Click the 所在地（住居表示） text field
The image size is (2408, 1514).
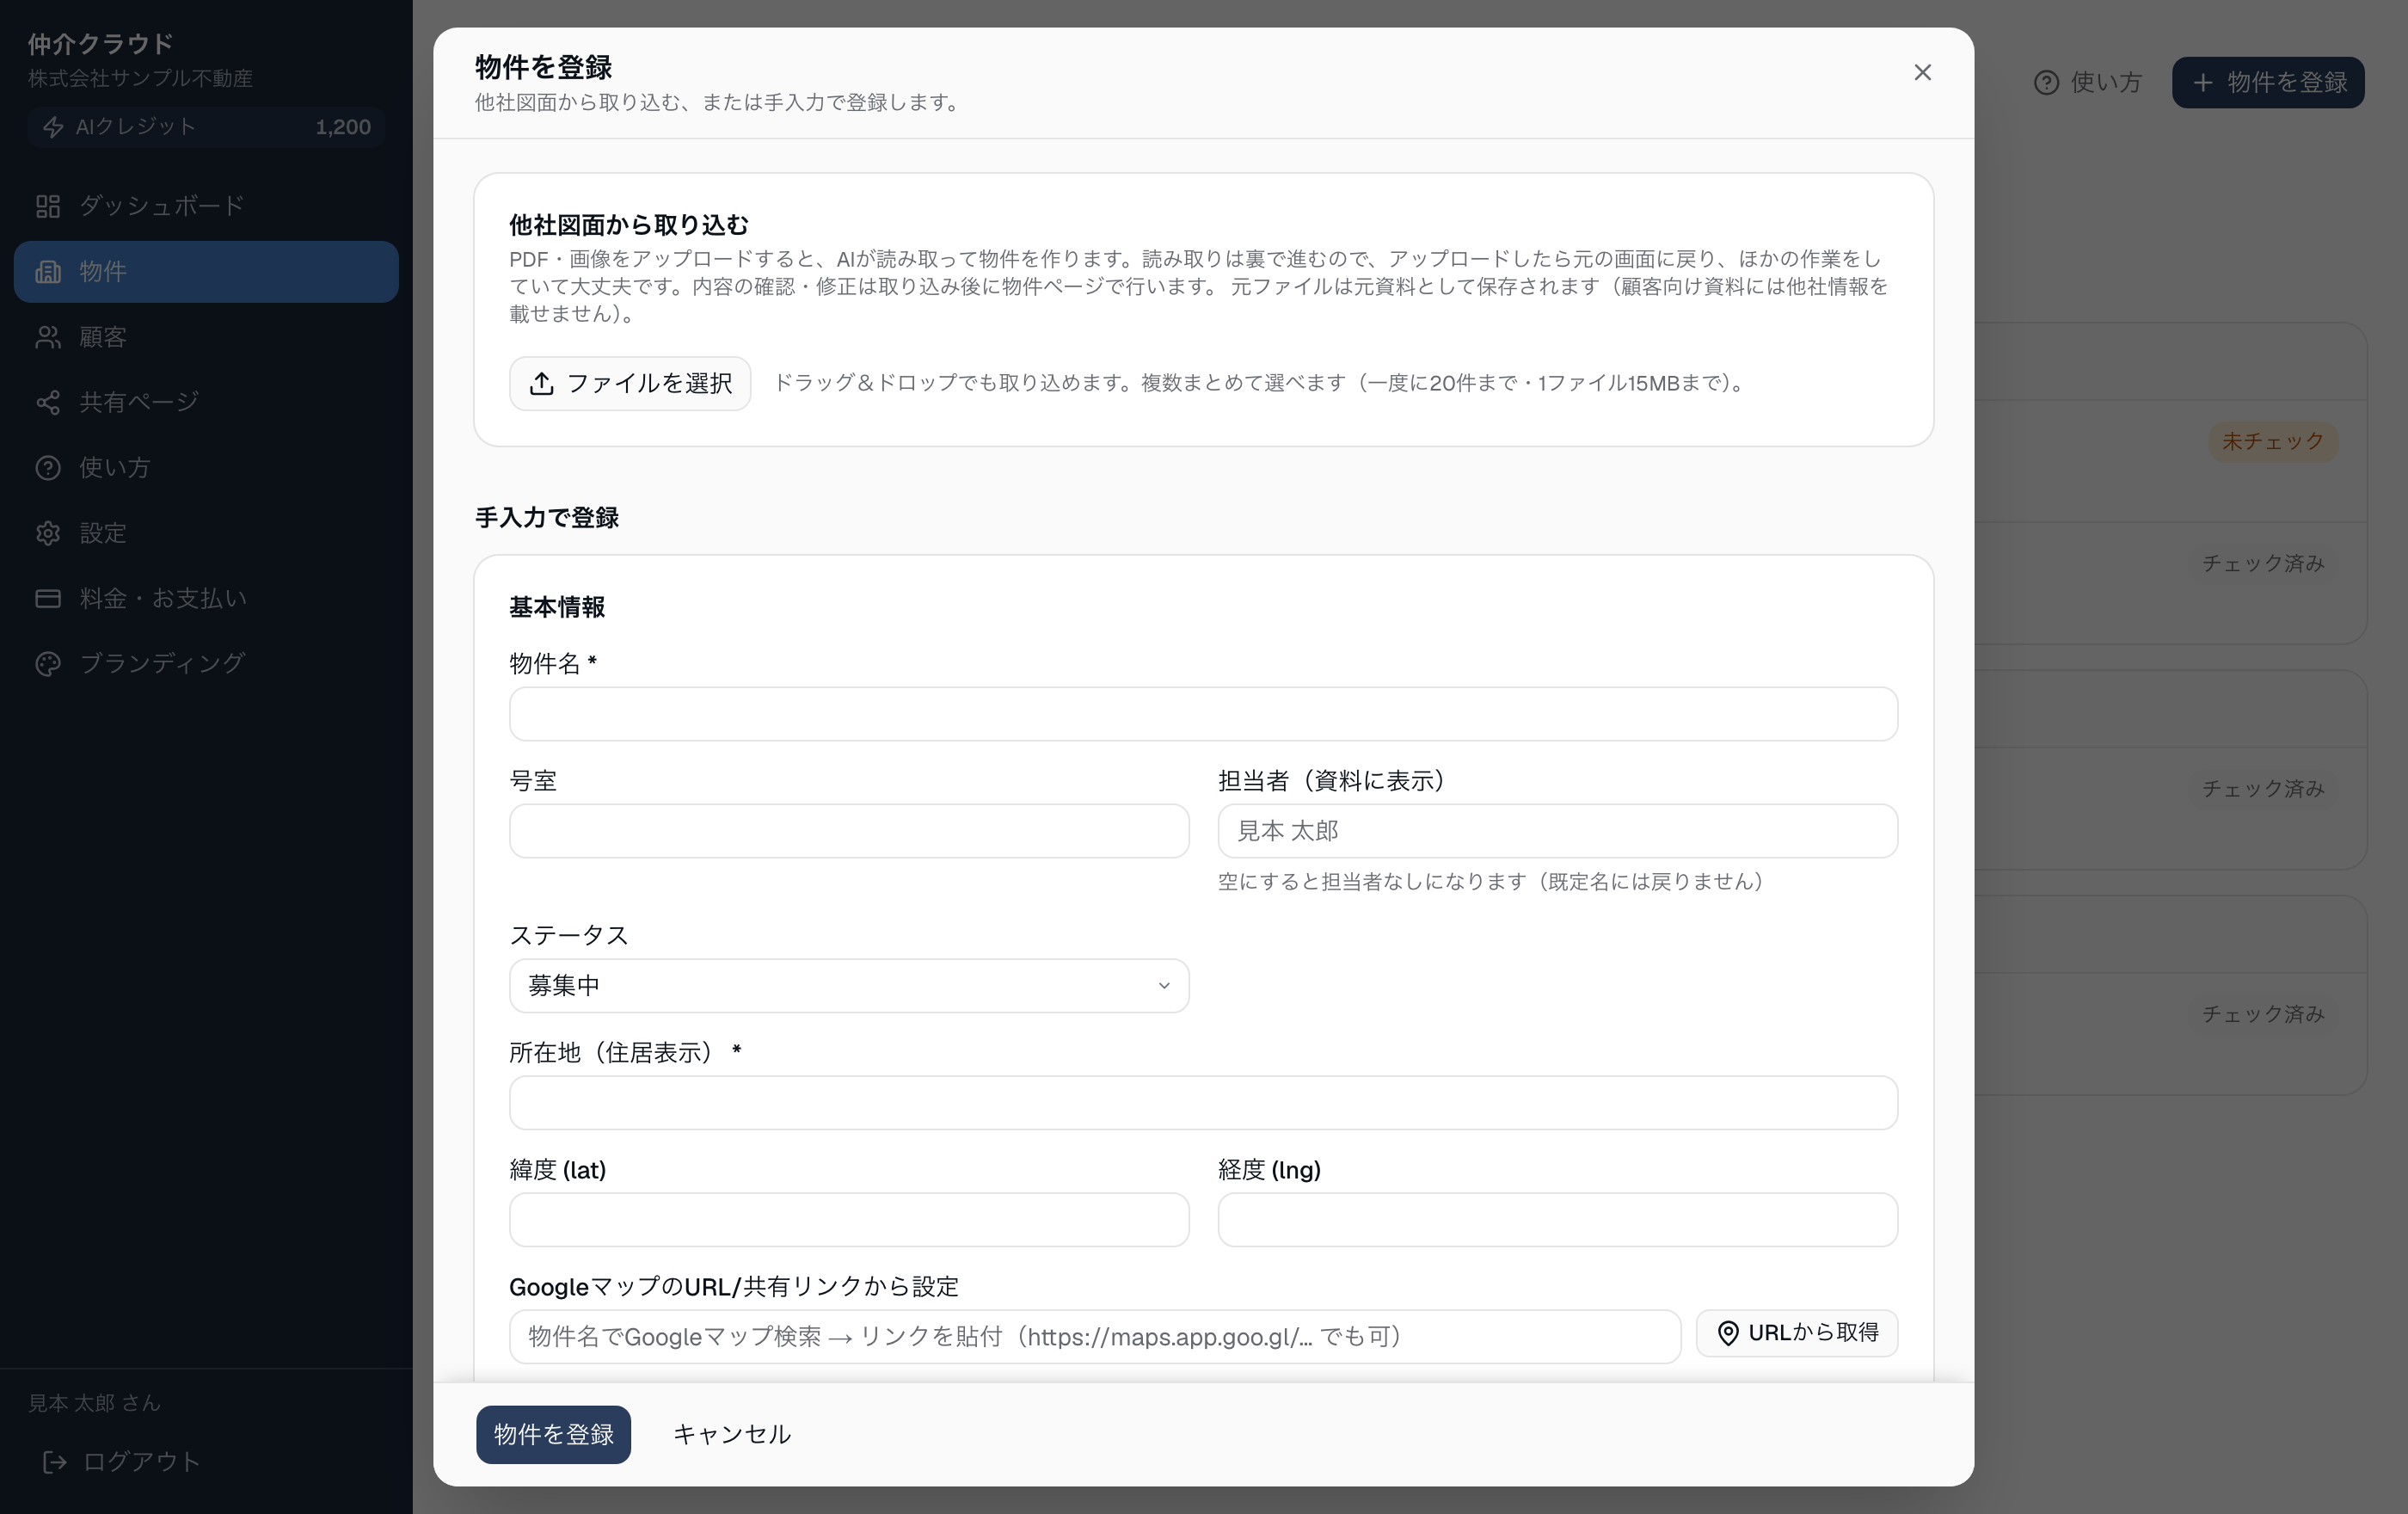point(1203,1103)
